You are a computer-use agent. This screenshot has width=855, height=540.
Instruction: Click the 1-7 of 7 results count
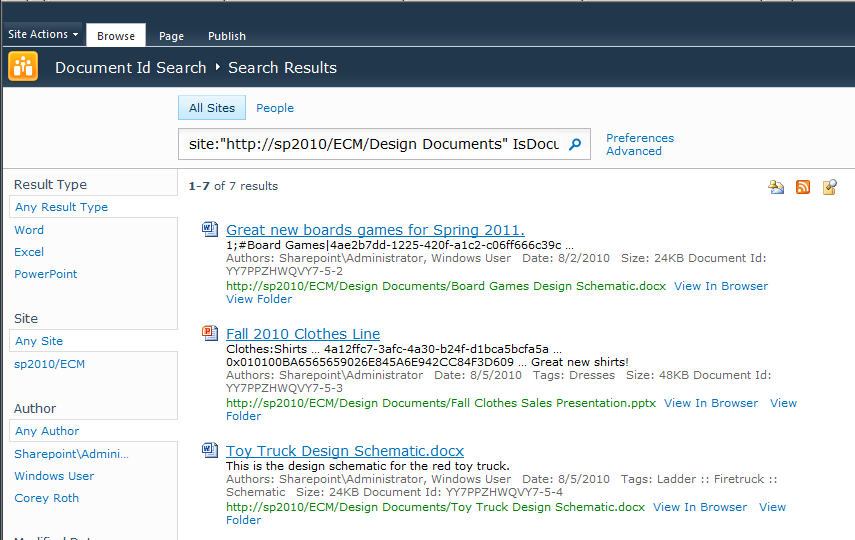tap(233, 186)
